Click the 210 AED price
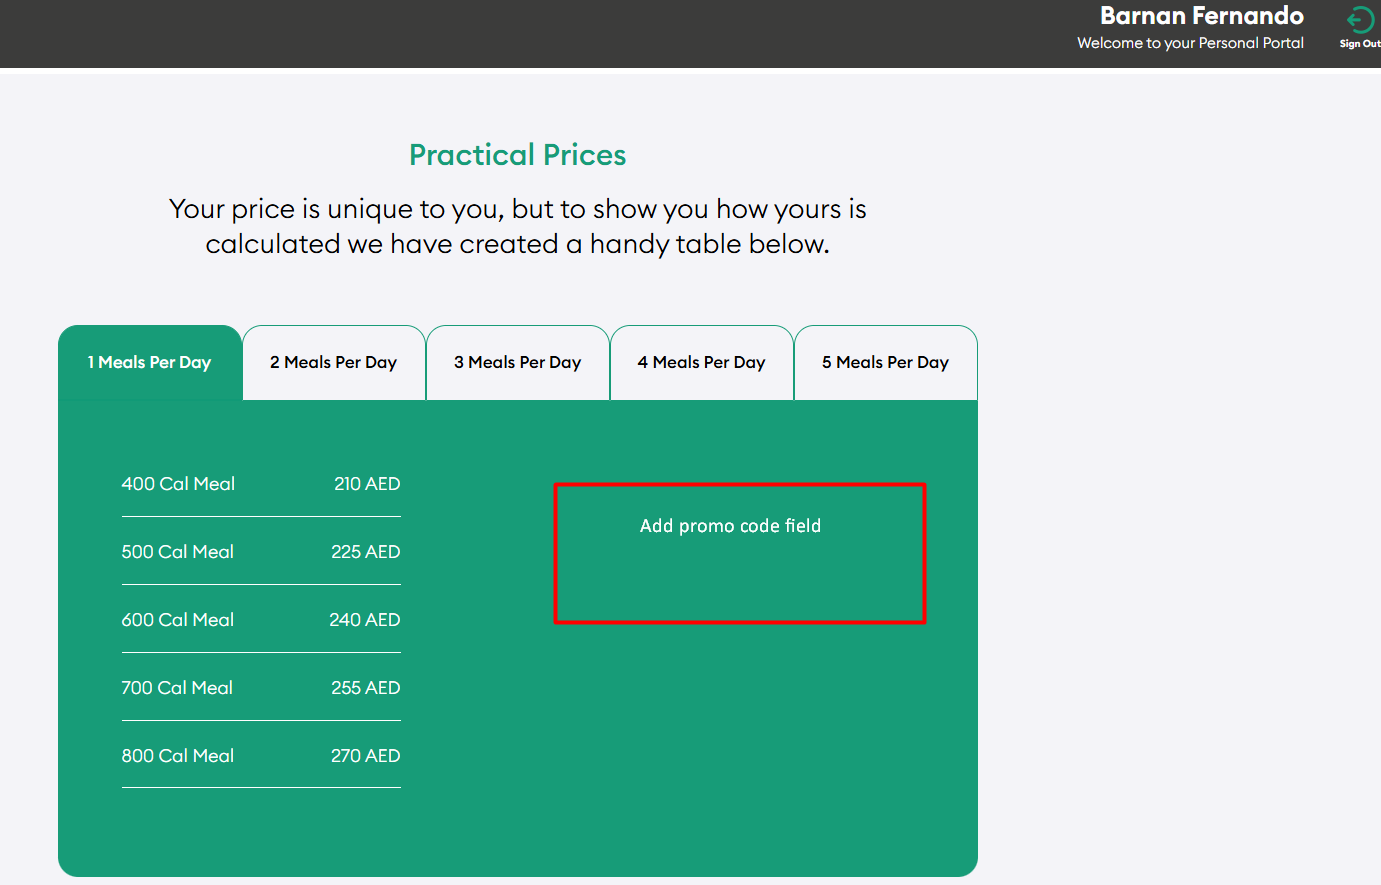Screen dimensions: 1381x885 367,484
